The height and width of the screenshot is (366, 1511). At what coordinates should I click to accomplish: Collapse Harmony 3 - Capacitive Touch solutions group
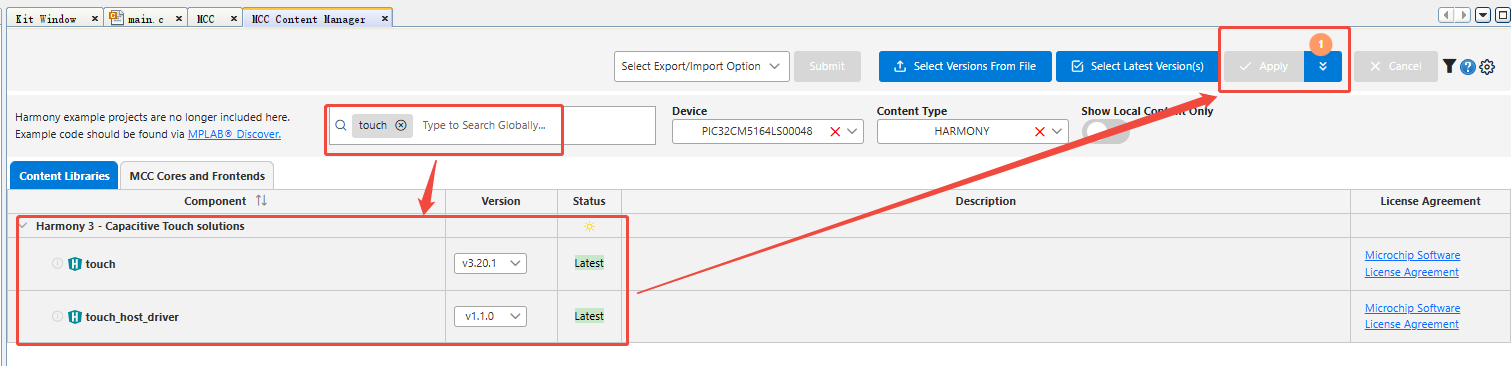(x=22, y=226)
